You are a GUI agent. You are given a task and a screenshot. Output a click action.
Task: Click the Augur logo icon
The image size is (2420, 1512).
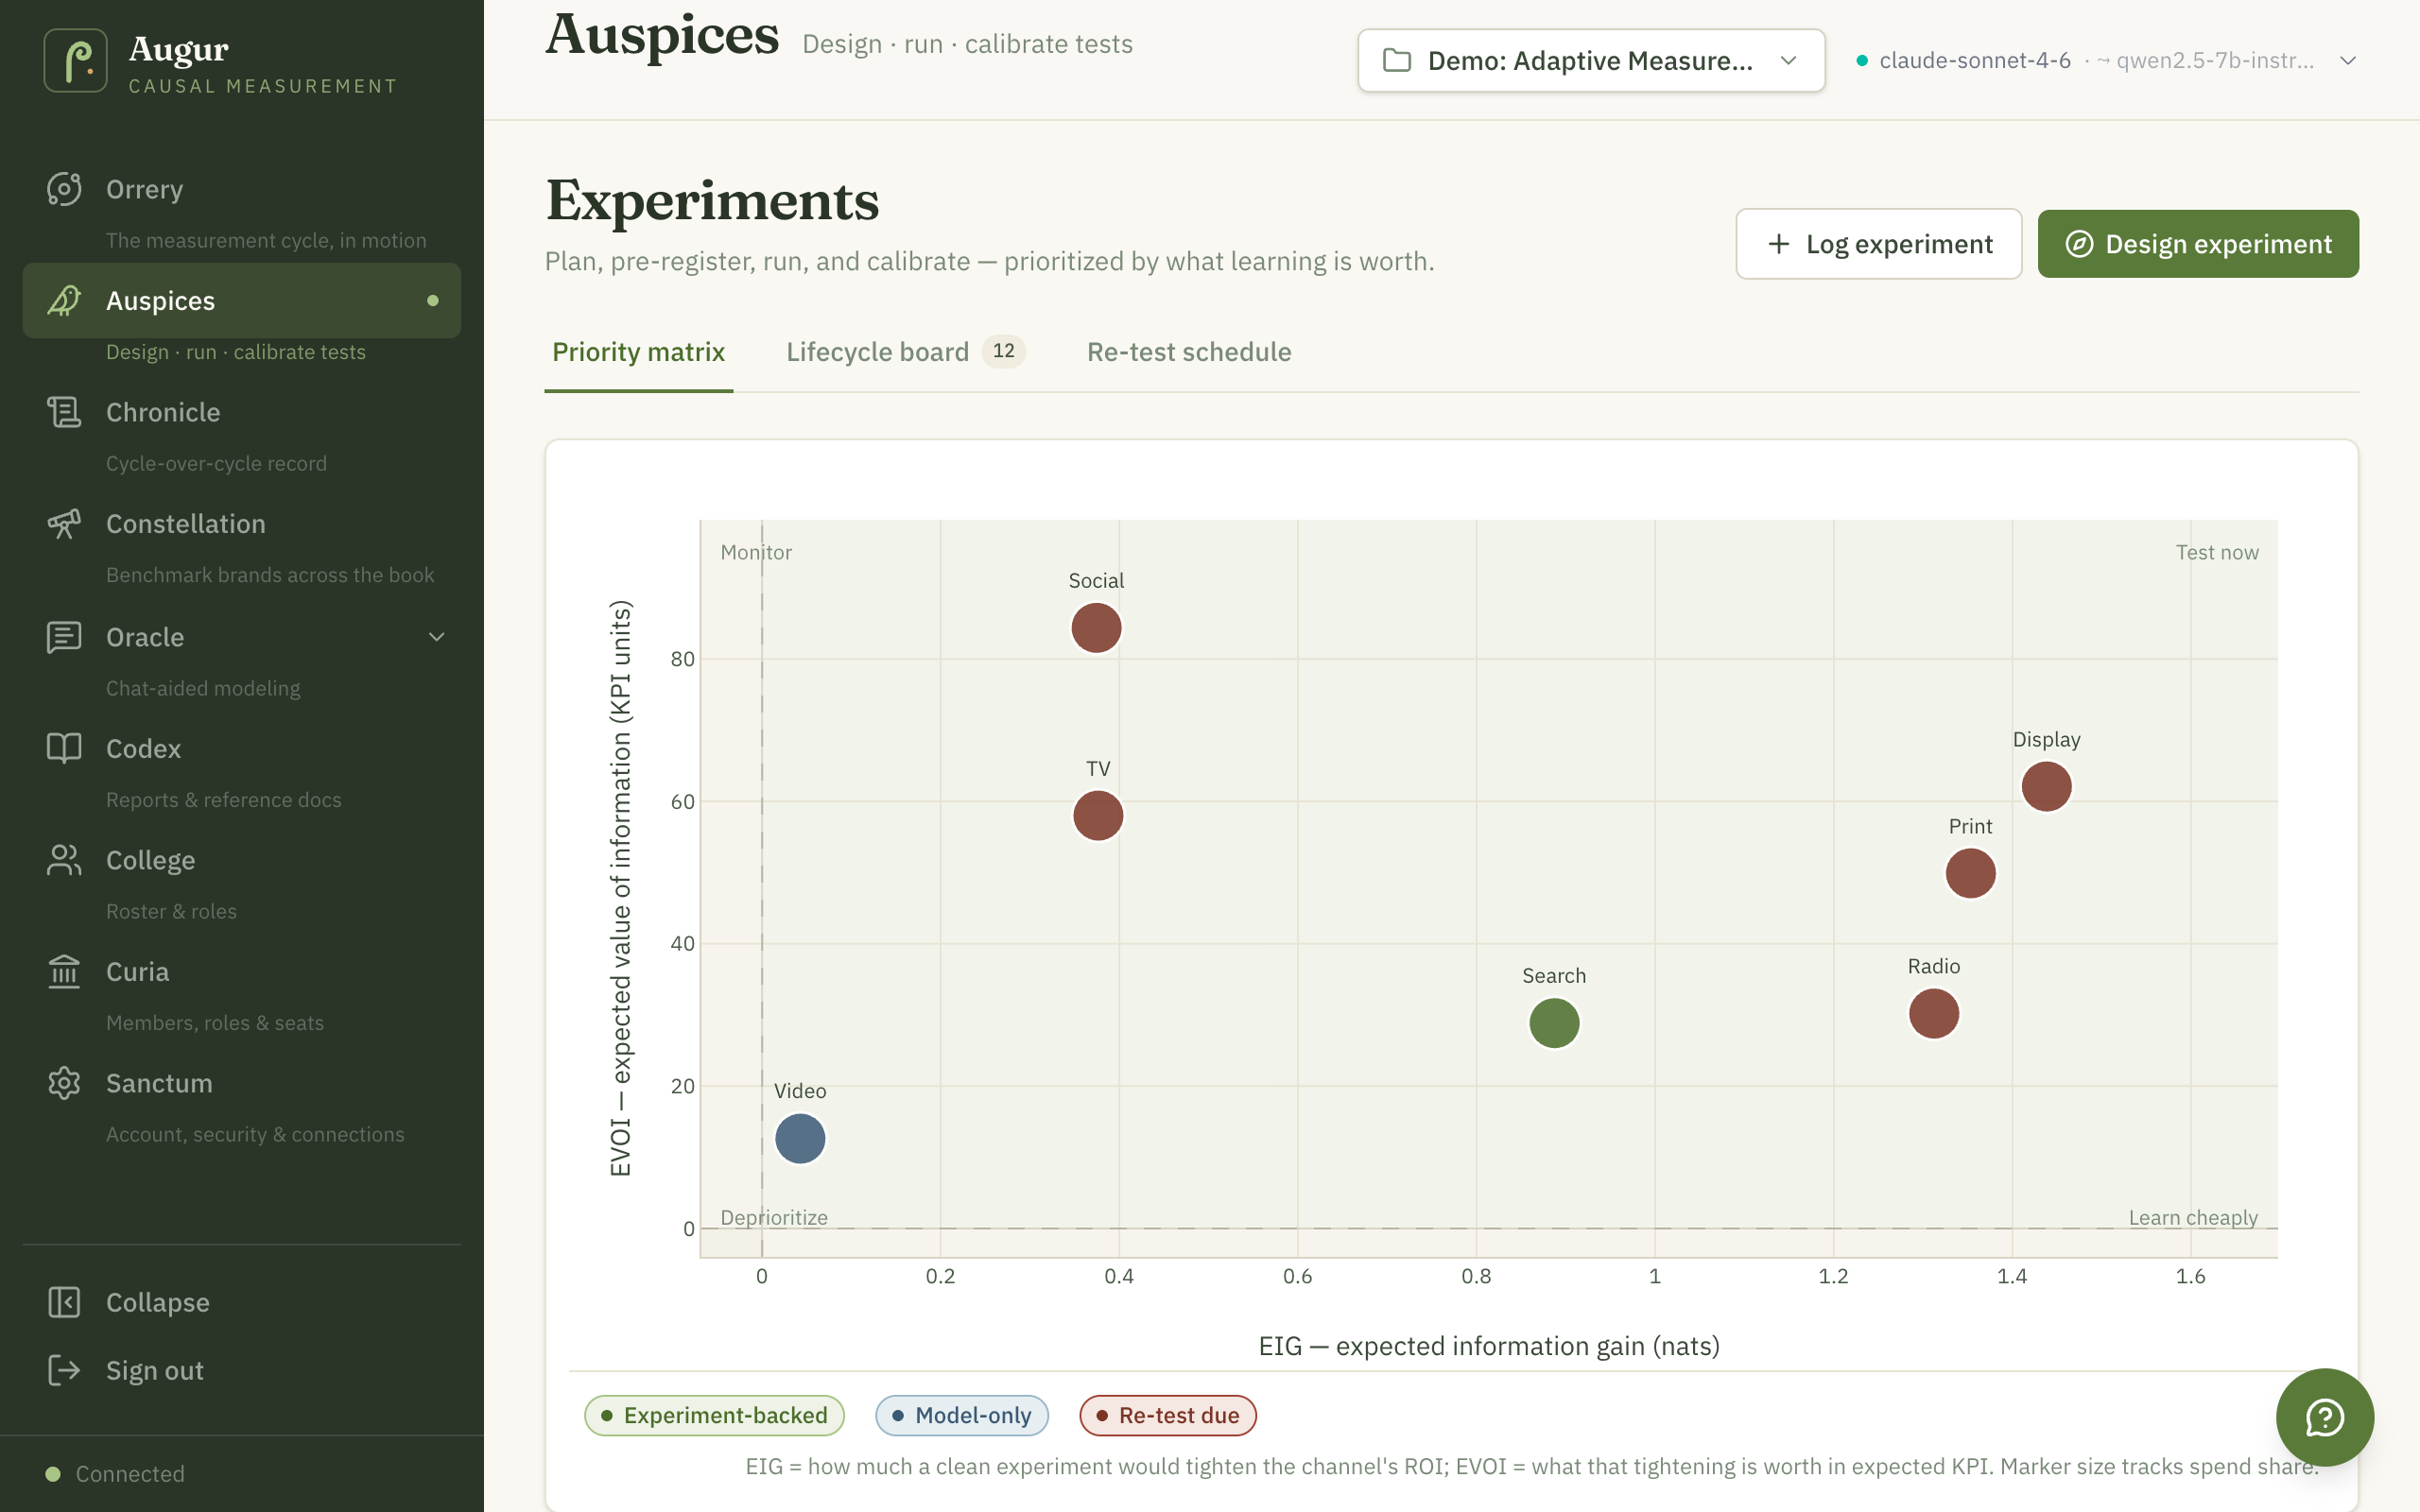point(76,60)
